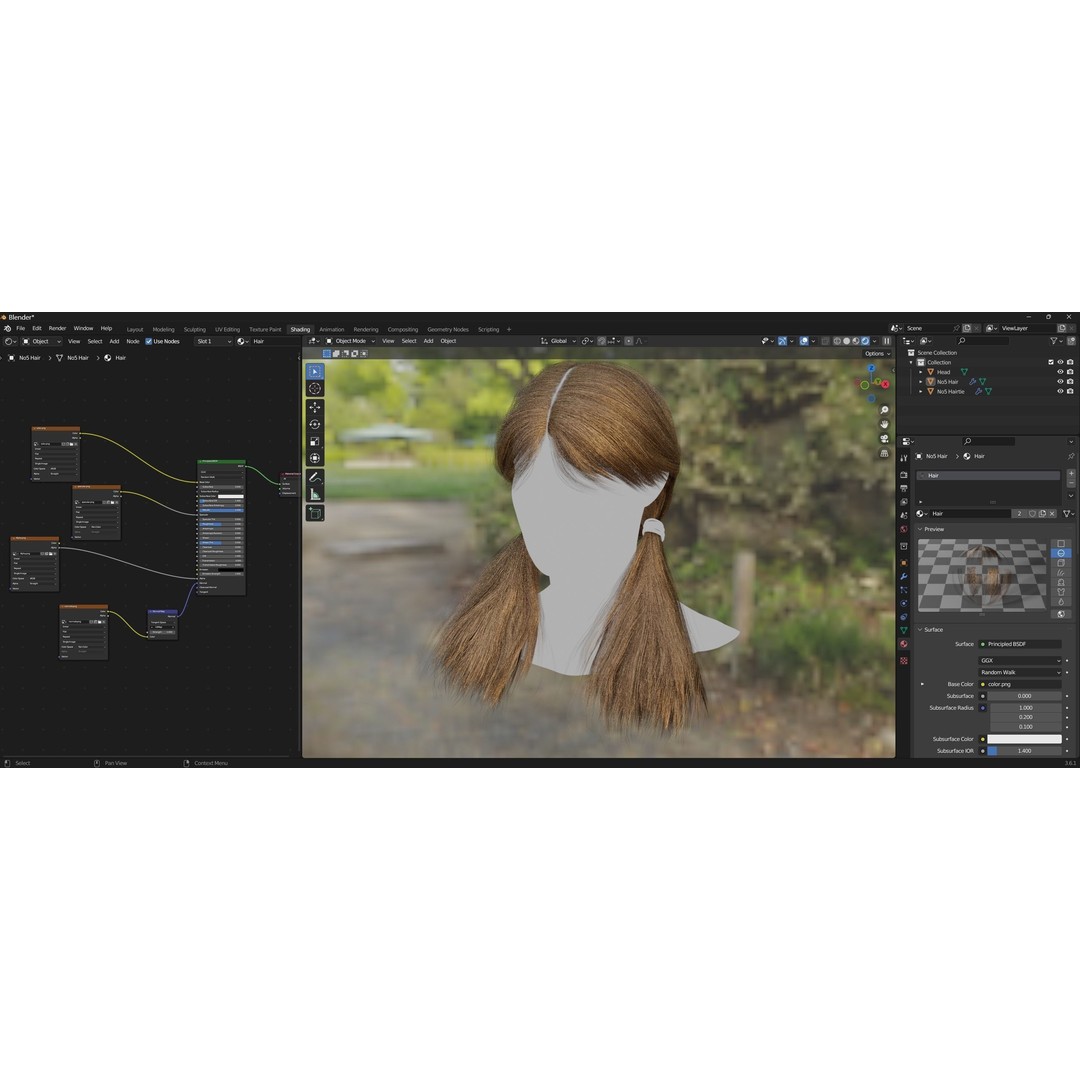Click the viewport zoom magnifier icon
The image size is (1080, 1080).
click(x=884, y=410)
